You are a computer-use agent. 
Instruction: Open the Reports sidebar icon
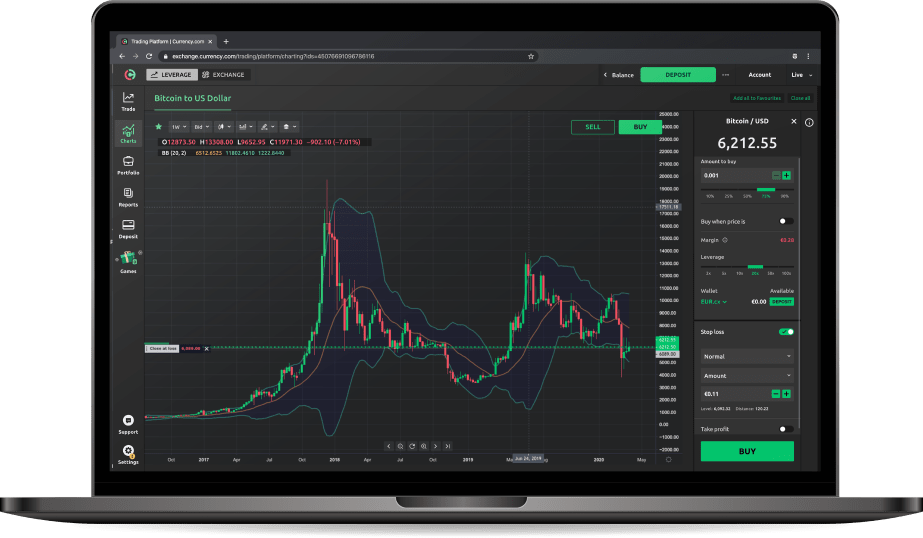point(128,196)
